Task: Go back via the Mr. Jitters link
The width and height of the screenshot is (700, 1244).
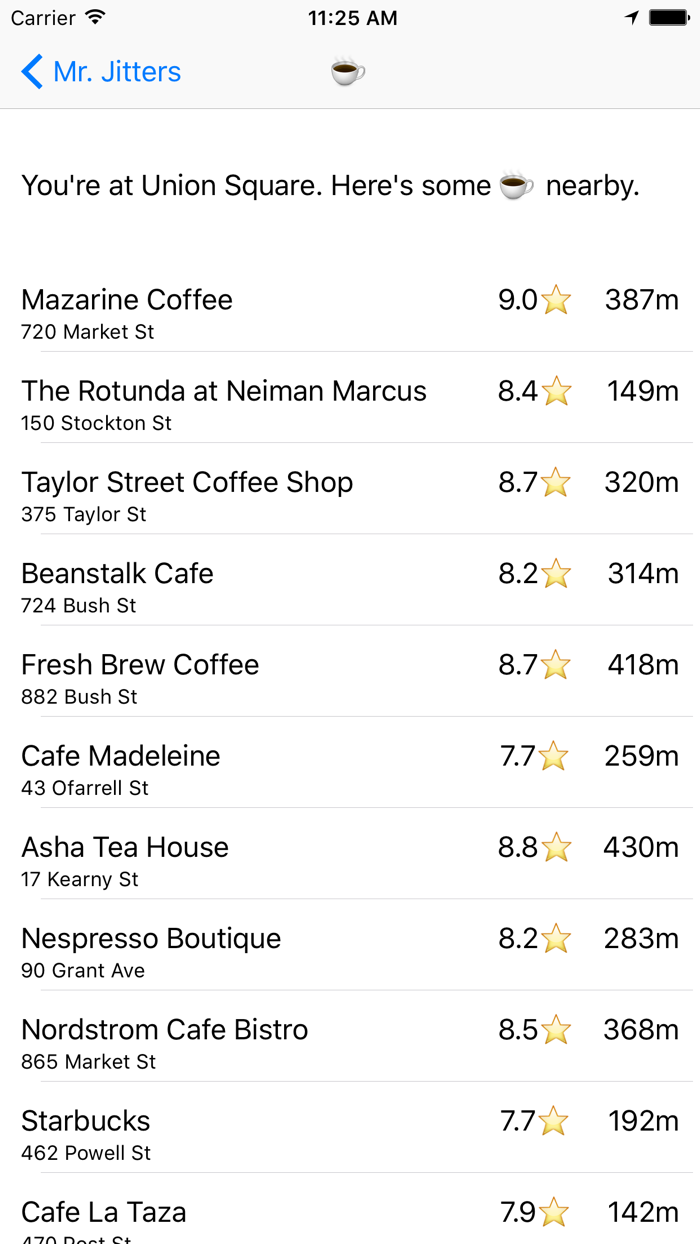Action: coord(117,72)
